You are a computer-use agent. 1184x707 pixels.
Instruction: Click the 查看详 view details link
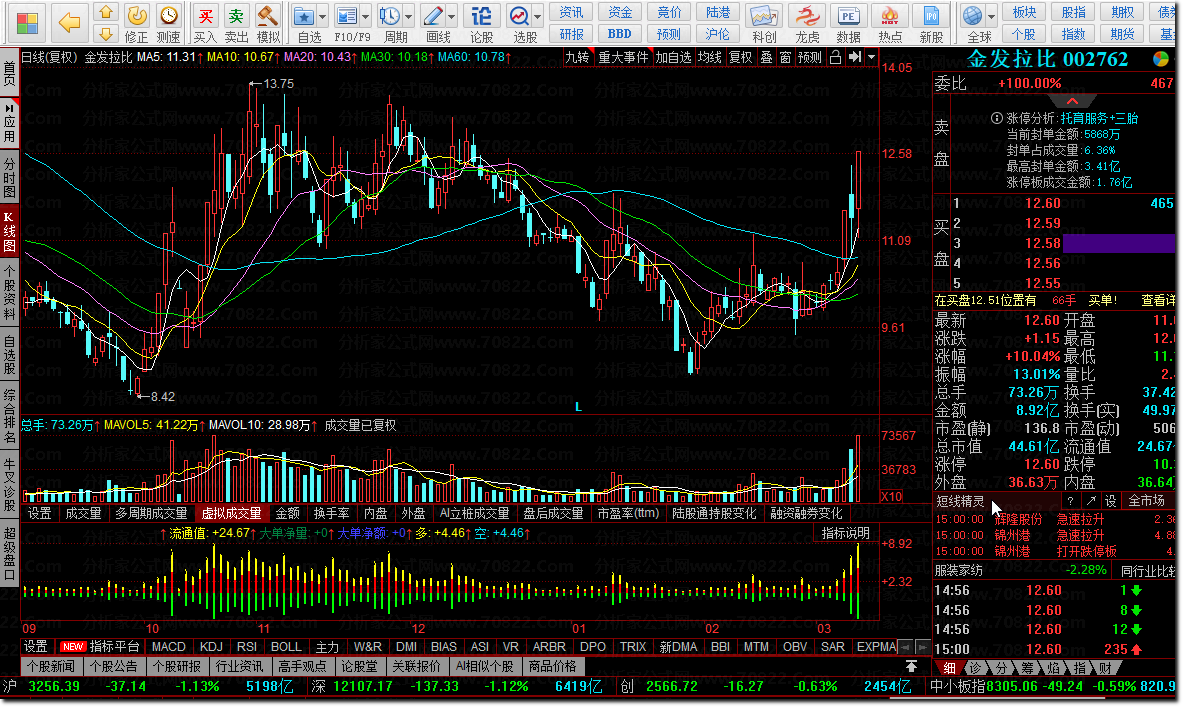click(1158, 301)
